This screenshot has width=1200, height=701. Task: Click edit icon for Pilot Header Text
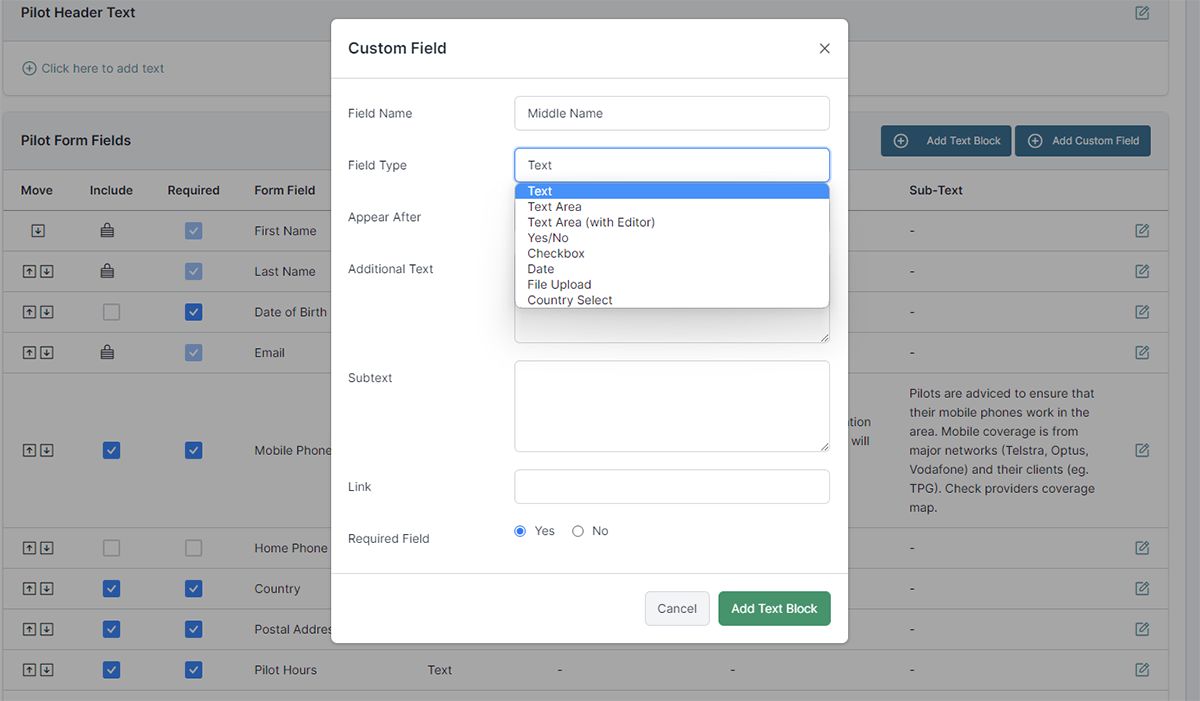point(1142,13)
